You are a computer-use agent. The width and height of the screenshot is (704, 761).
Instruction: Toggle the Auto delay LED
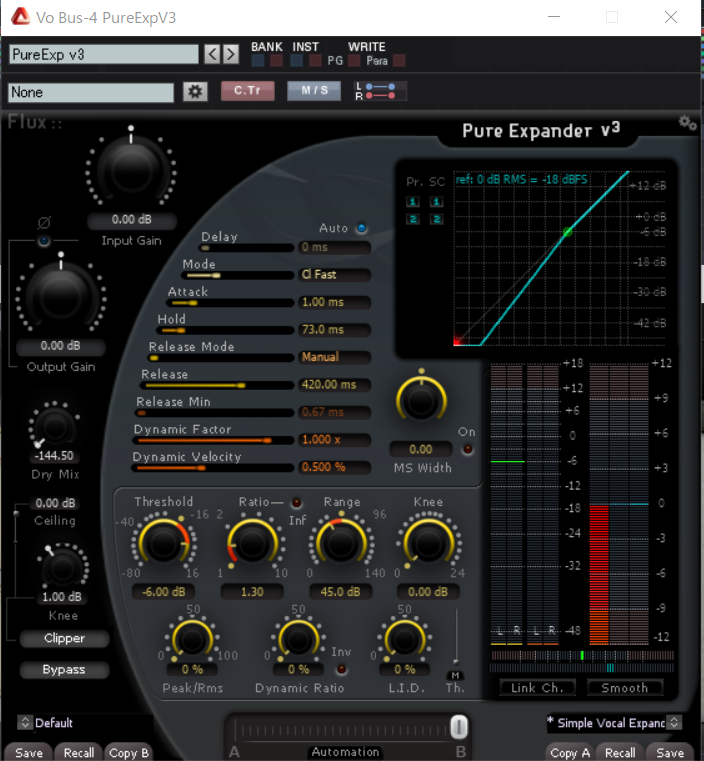pyautogui.click(x=361, y=228)
